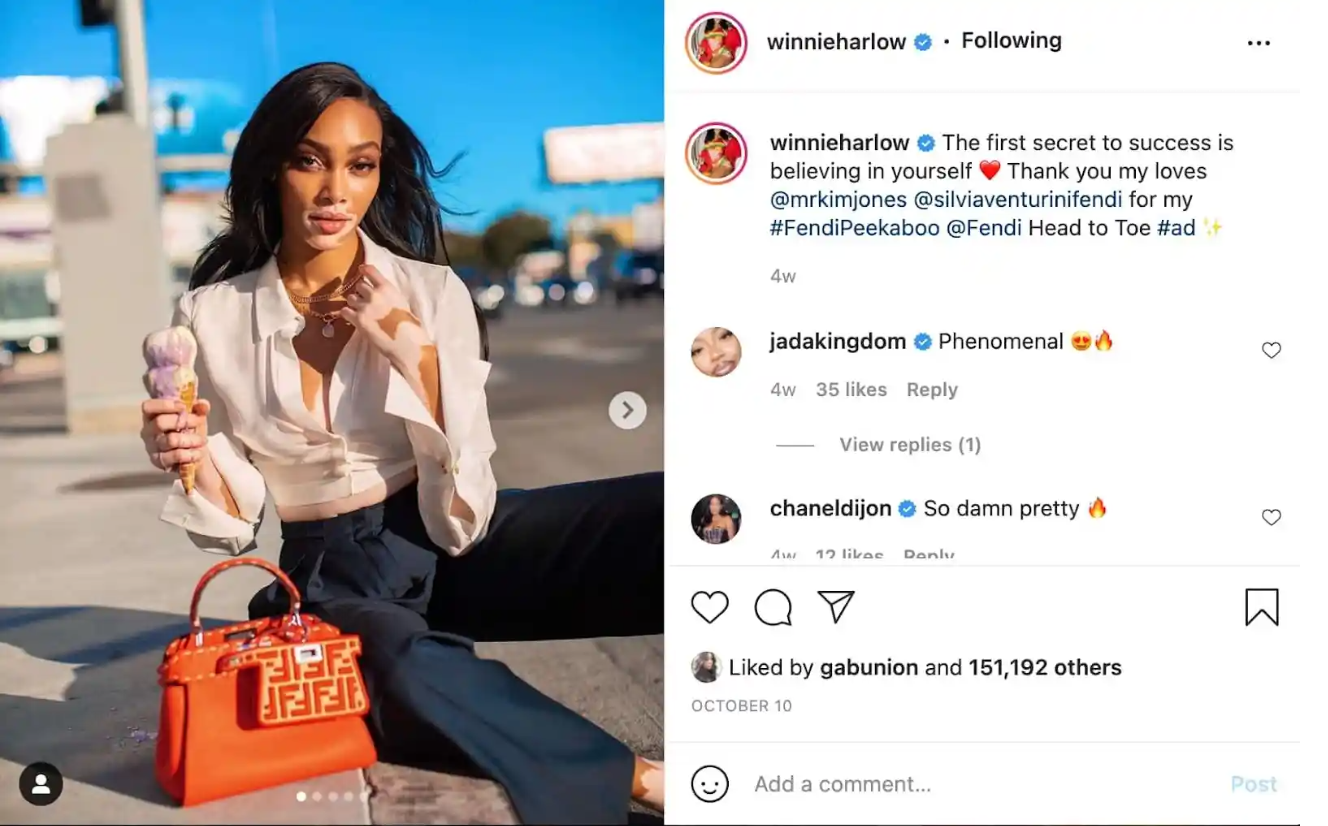This screenshot has height=826, width=1328.
Task: Open the #FendiPeekaboo hashtag
Action: coord(855,228)
